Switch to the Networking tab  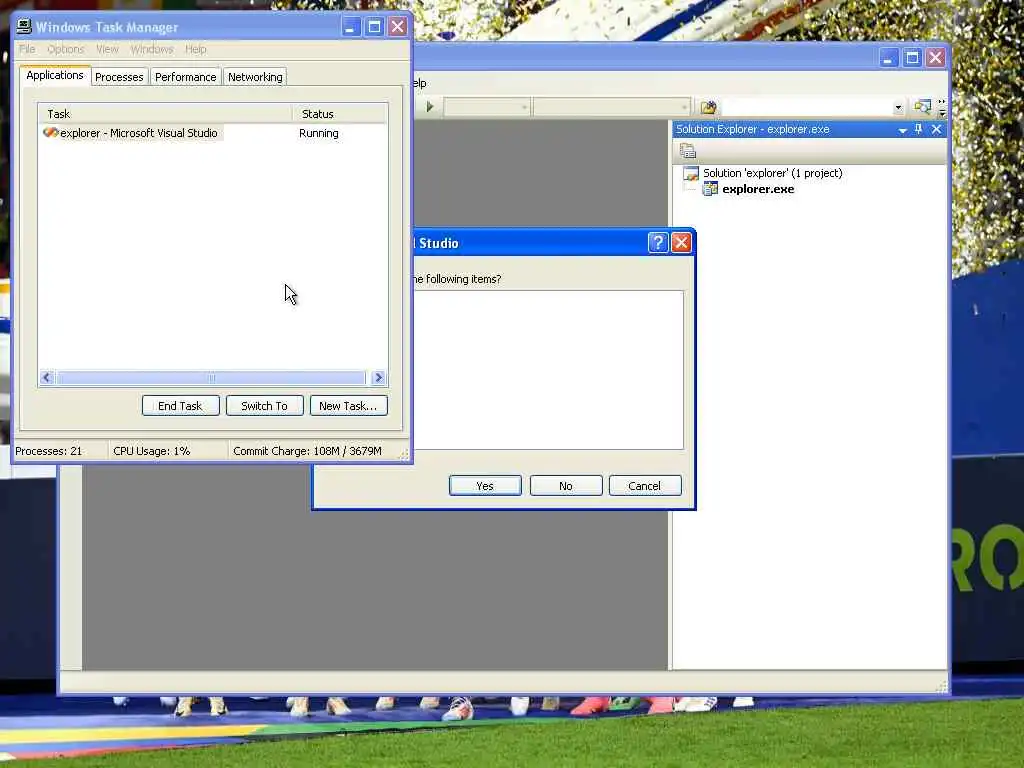pos(255,77)
